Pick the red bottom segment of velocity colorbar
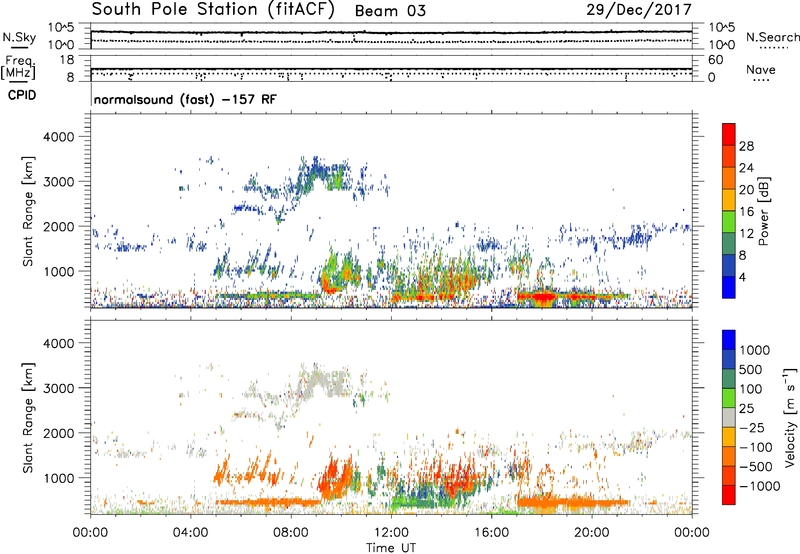Screen dimensions: 800x554 (x=729, y=495)
